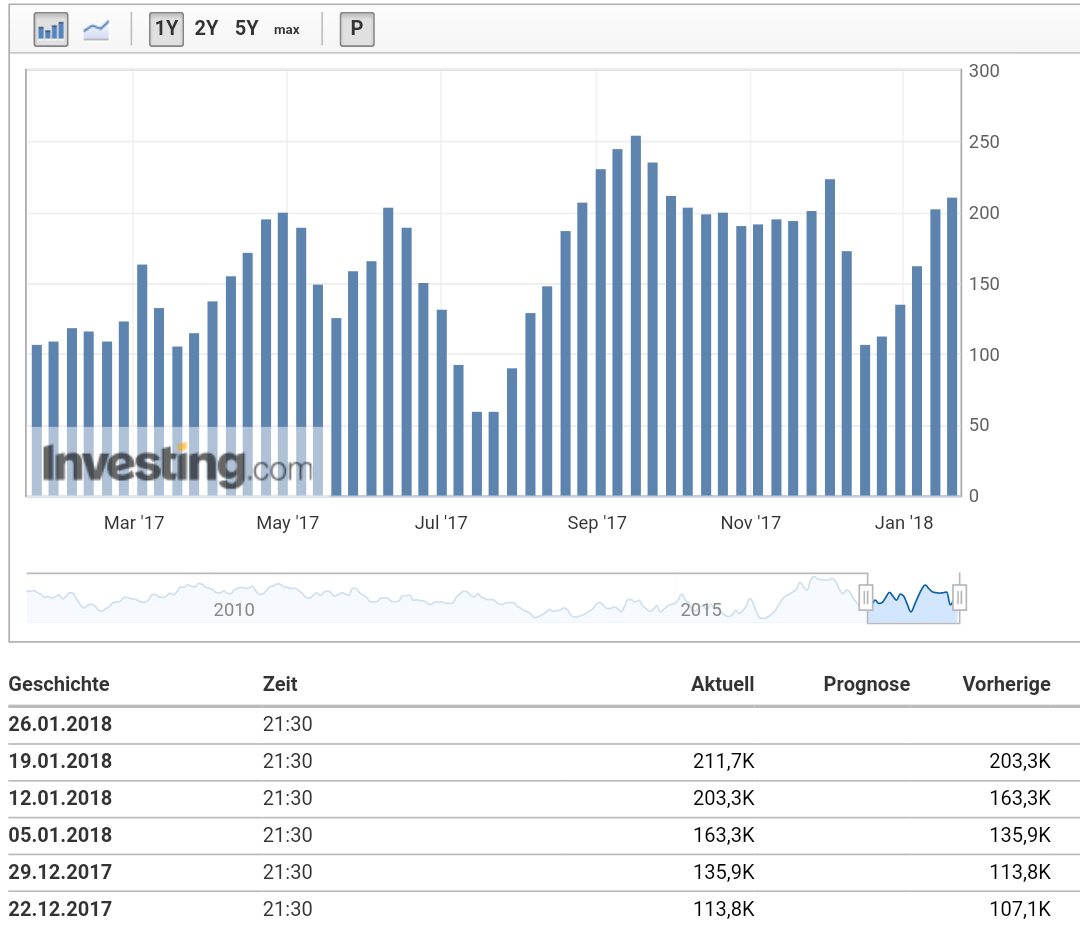Click the 203,3K previous value for 19.01.2018
The width and height of the screenshot is (1080, 943).
click(x=1020, y=761)
